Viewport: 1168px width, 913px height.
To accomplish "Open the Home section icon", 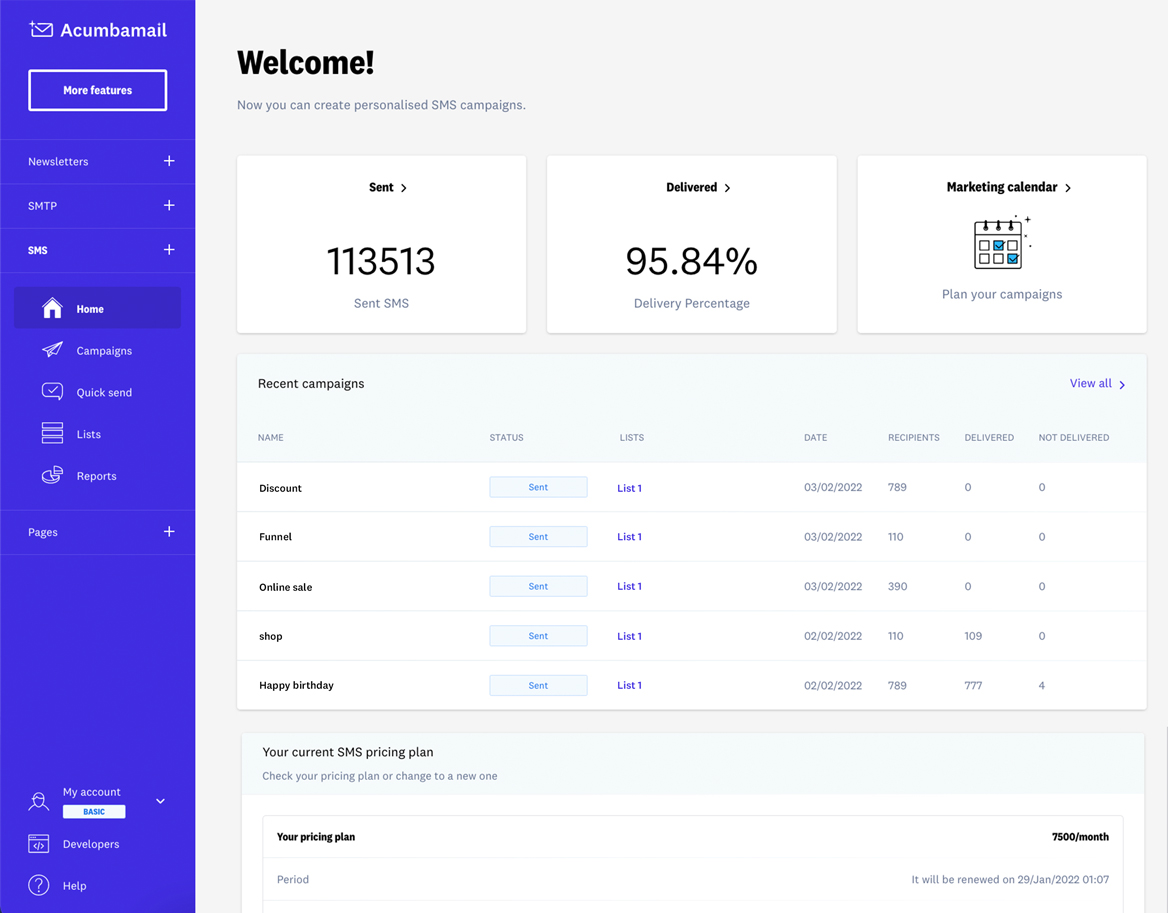I will point(53,308).
